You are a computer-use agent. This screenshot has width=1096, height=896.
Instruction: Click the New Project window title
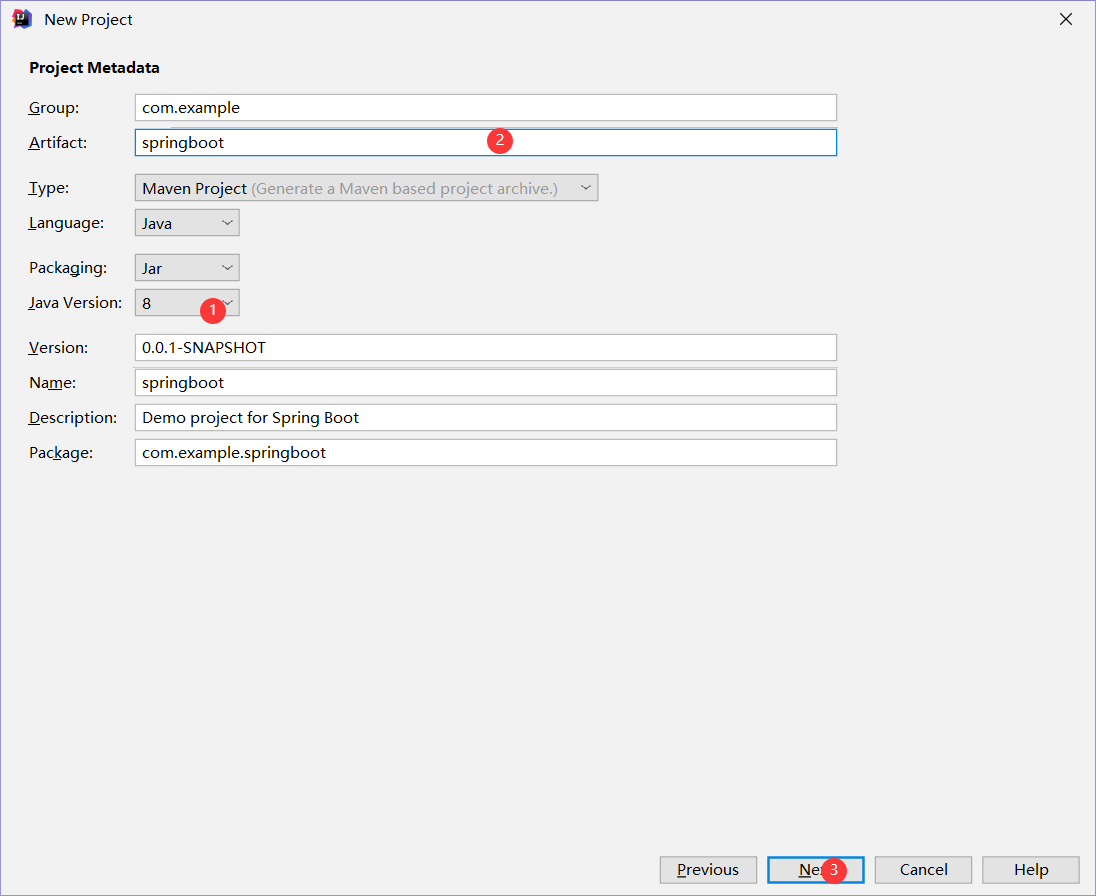(x=88, y=20)
